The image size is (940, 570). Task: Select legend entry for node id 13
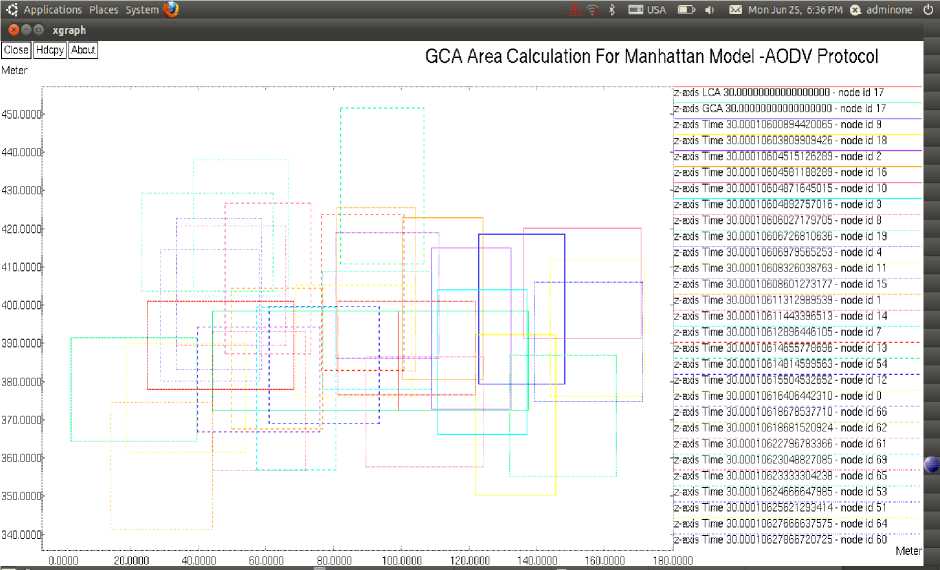(780, 348)
